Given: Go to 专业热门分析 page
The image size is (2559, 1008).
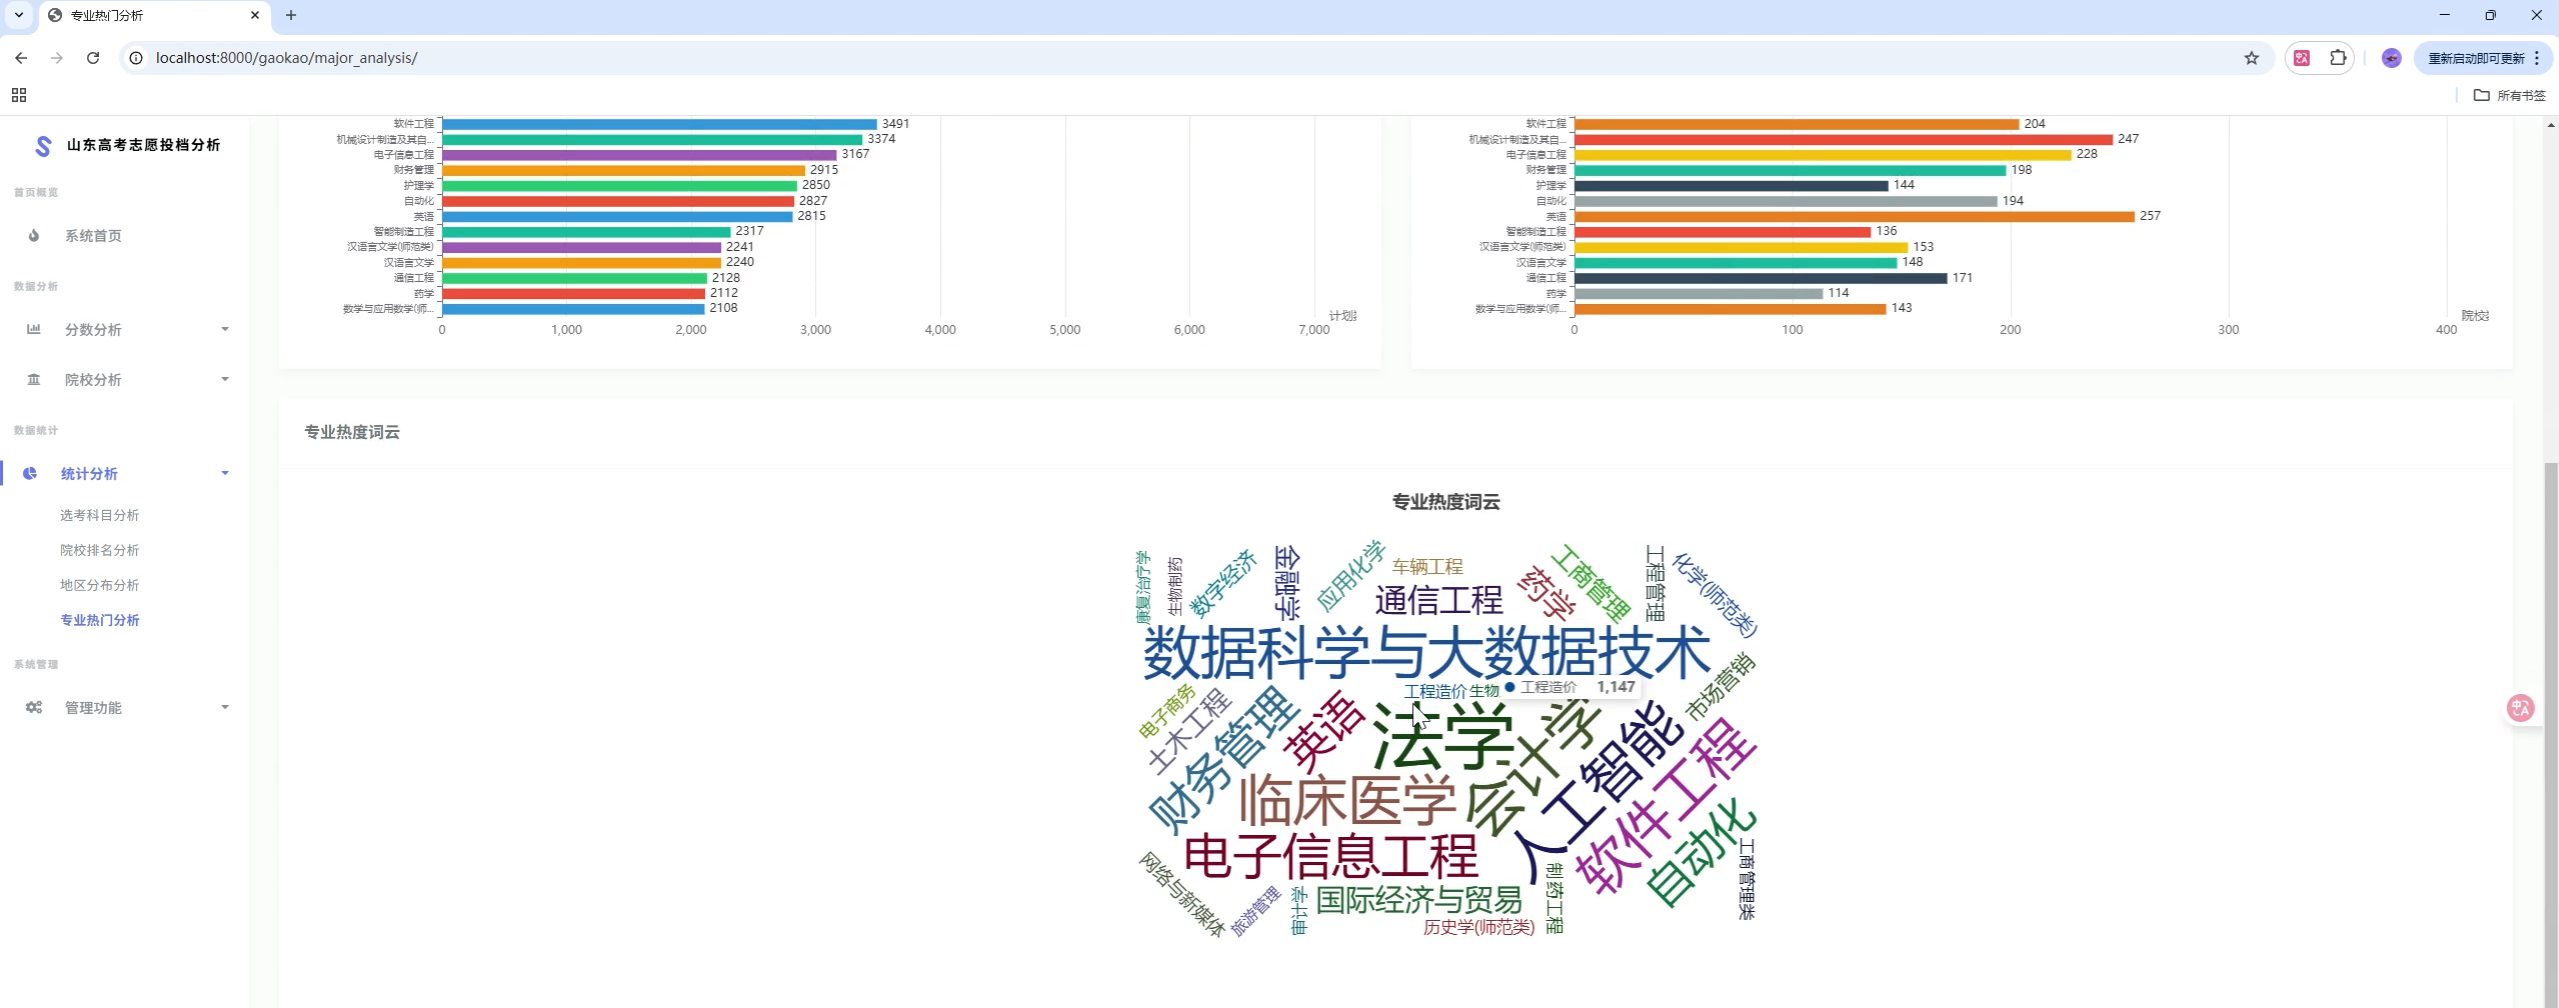Looking at the screenshot, I should [x=100, y=620].
